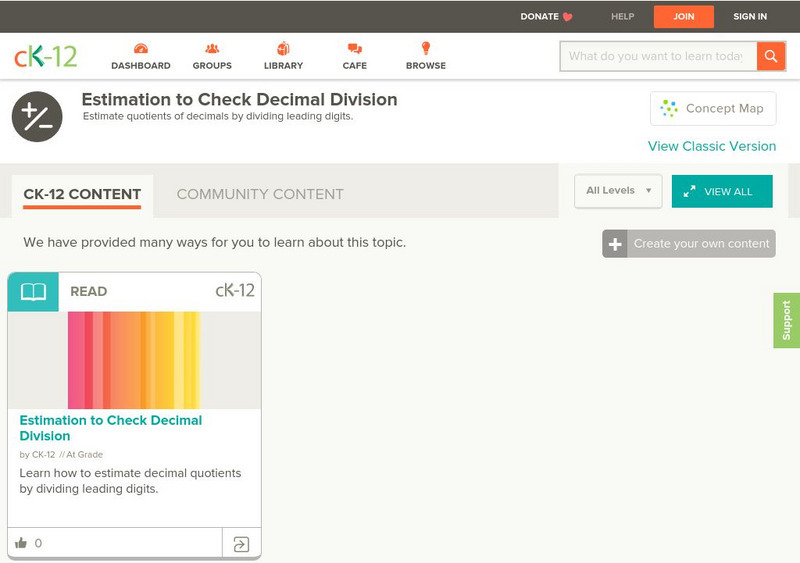The width and height of the screenshot is (800, 563).
Task: Click the plus/minus math subject icon
Action: tap(37, 117)
